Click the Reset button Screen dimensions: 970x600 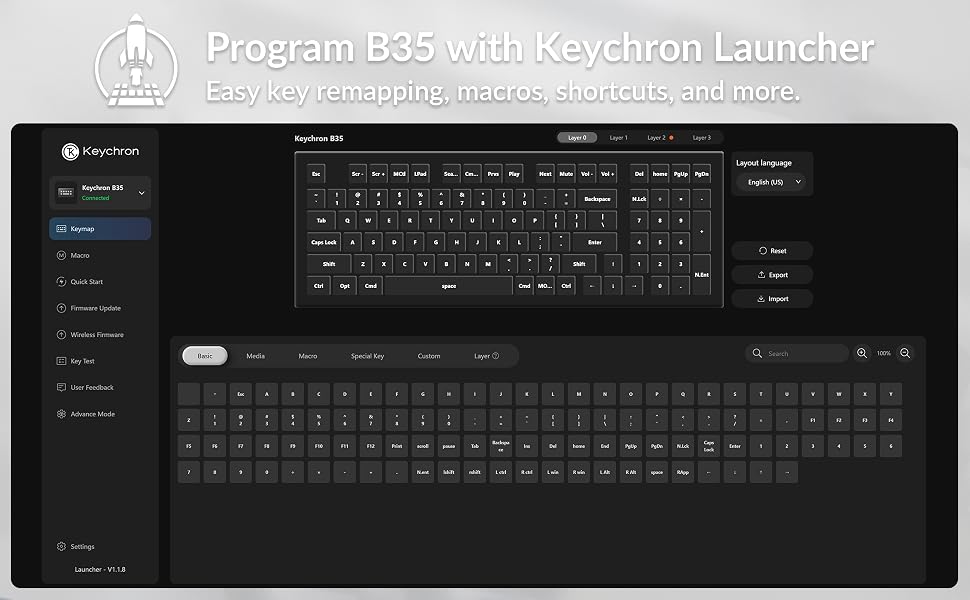click(772, 251)
